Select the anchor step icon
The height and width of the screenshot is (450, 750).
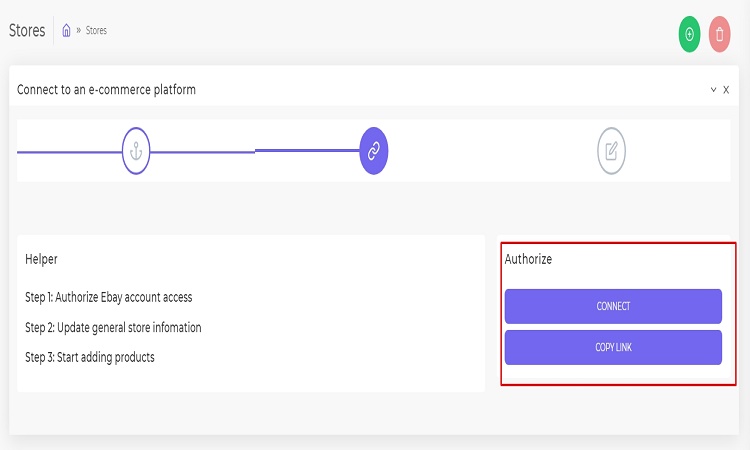(136, 151)
